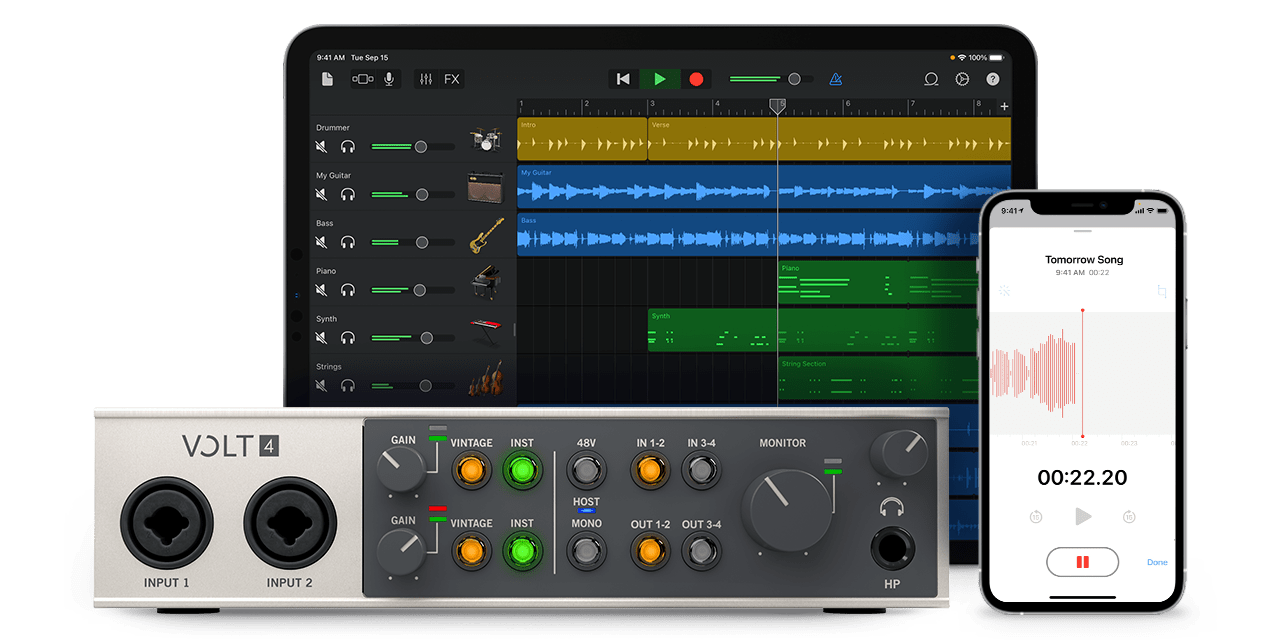The width and height of the screenshot is (1280, 640).
Task: Adjust the master volume slider
Action: click(x=794, y=79)
